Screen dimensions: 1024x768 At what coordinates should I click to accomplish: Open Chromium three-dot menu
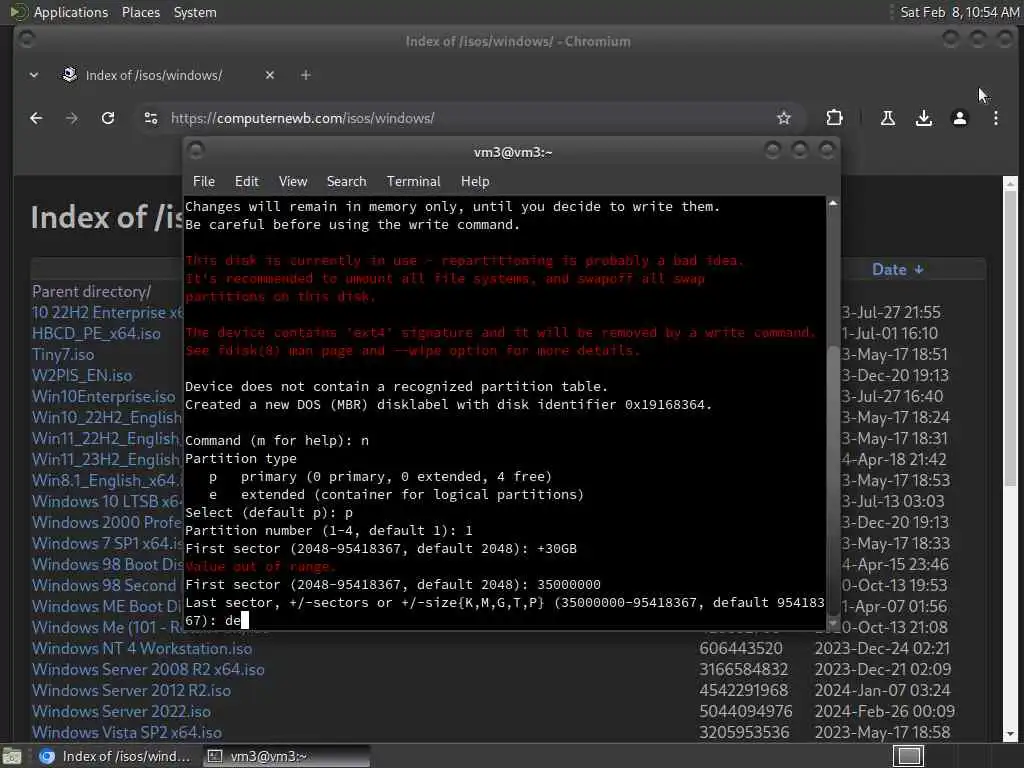click(x=995, y=118)
